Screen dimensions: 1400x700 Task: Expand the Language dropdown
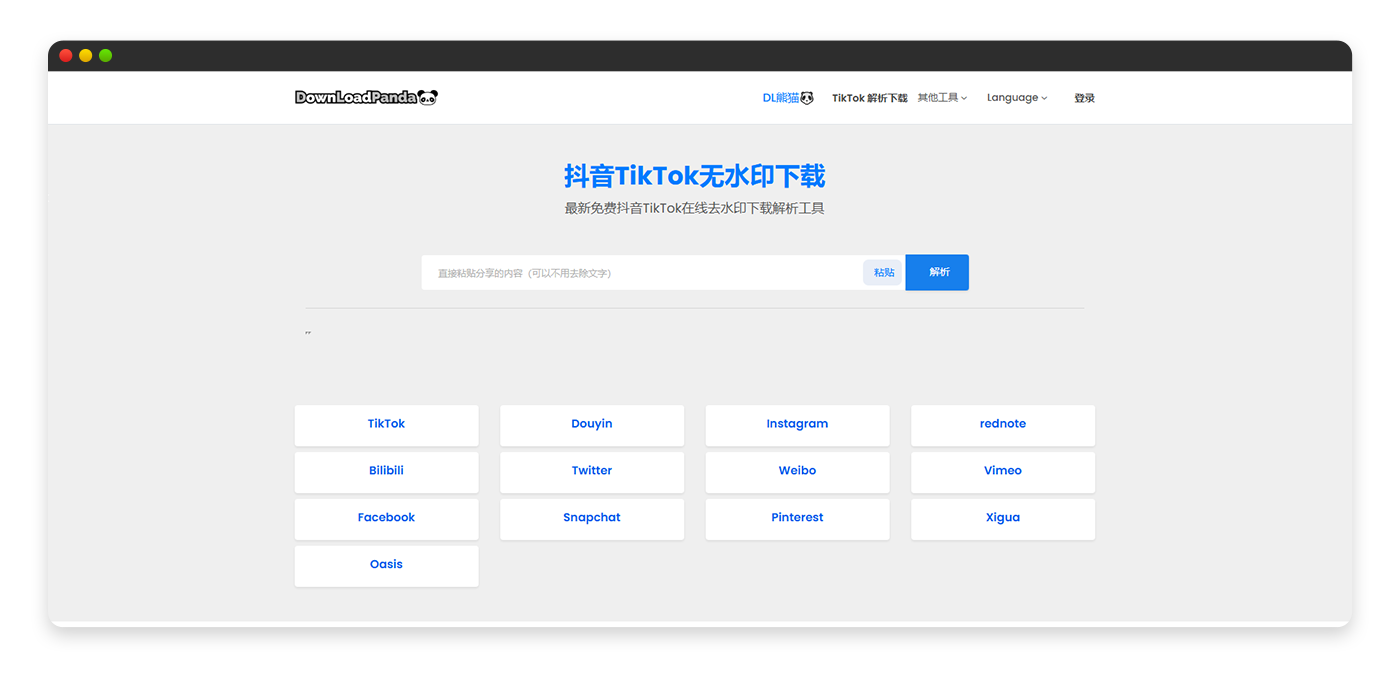click(1017, 98)
